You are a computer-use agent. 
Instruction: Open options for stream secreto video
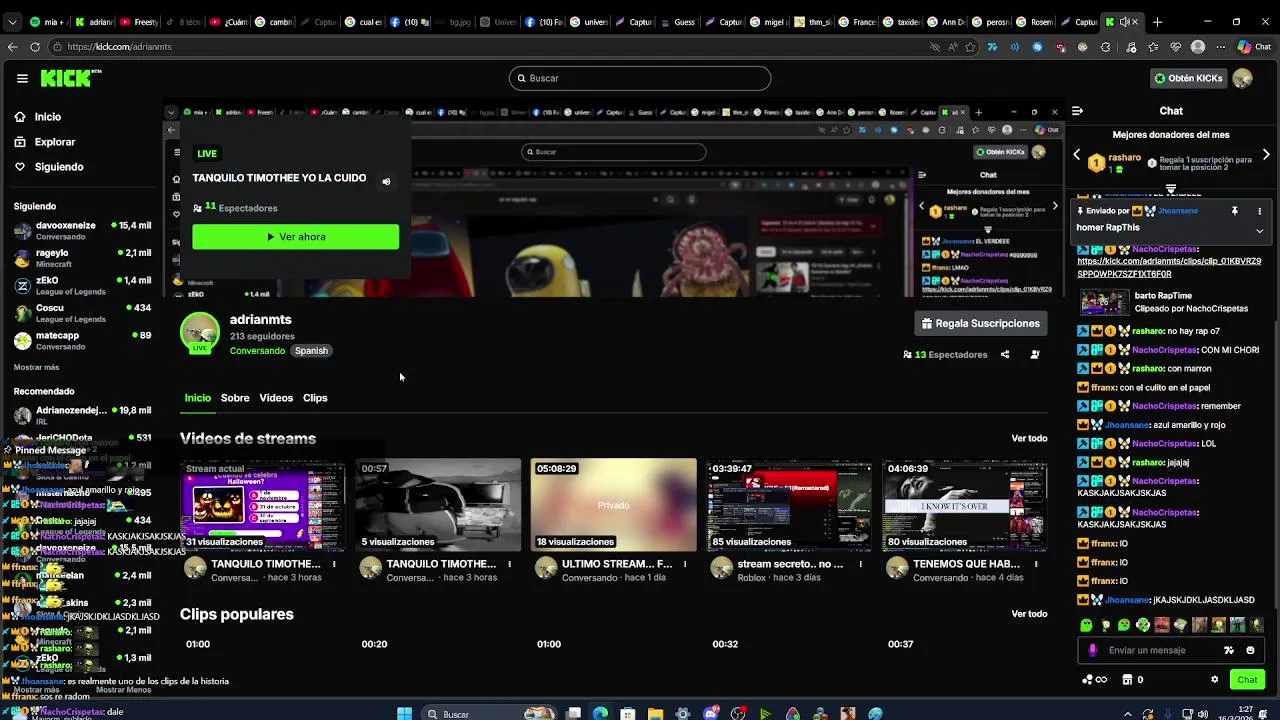pyautogui.click(x=860, y=564)
